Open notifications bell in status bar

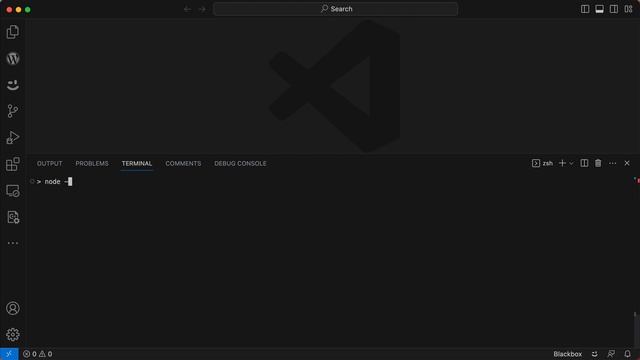(627, 354)
